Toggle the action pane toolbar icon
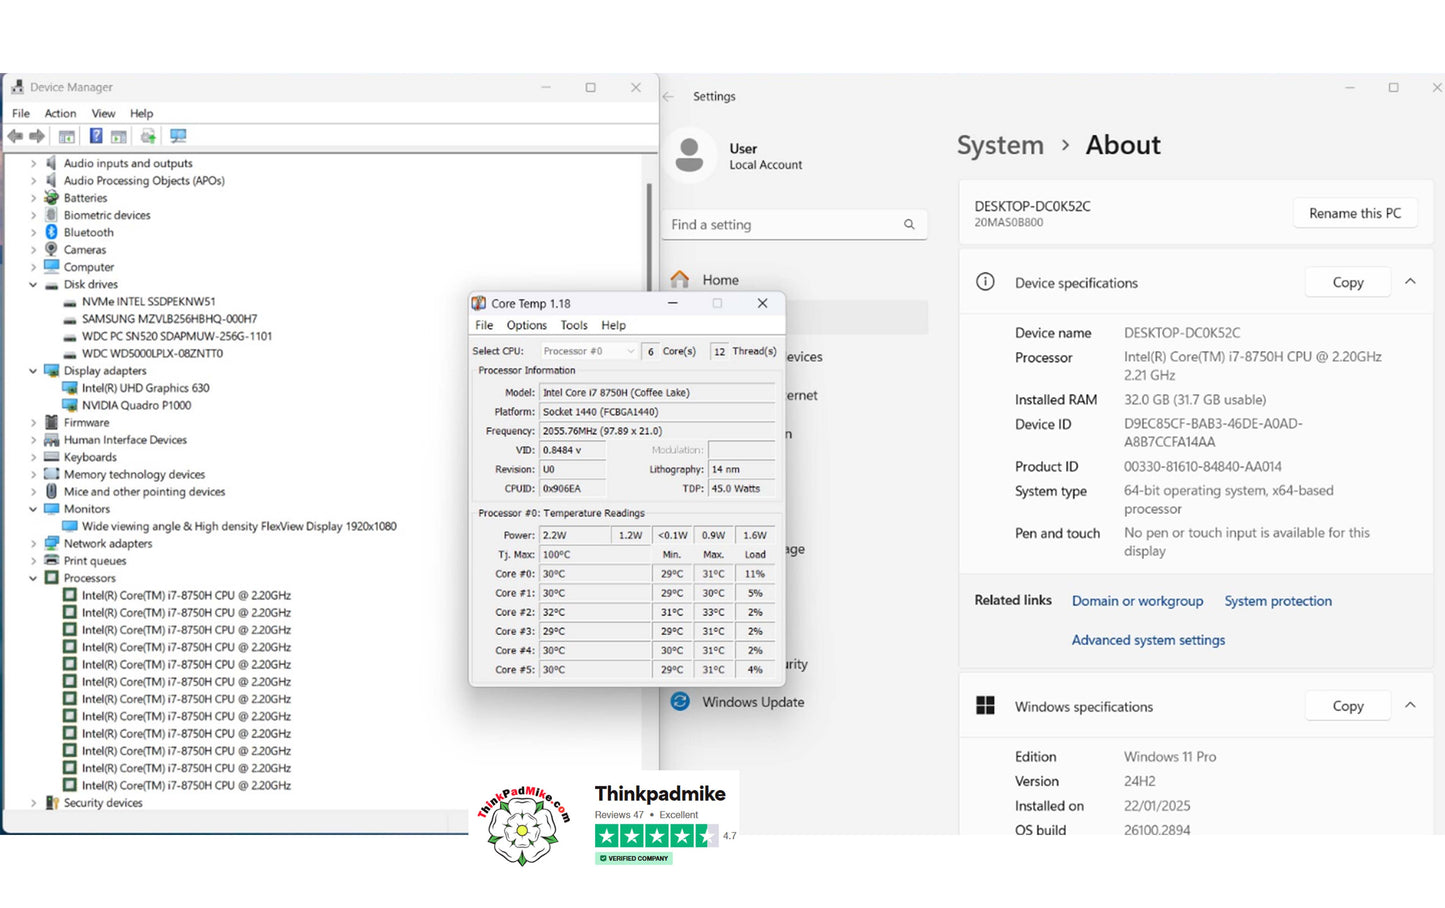Image resolution: width=1445 pixels, height=908 pixels. [119, 136]
